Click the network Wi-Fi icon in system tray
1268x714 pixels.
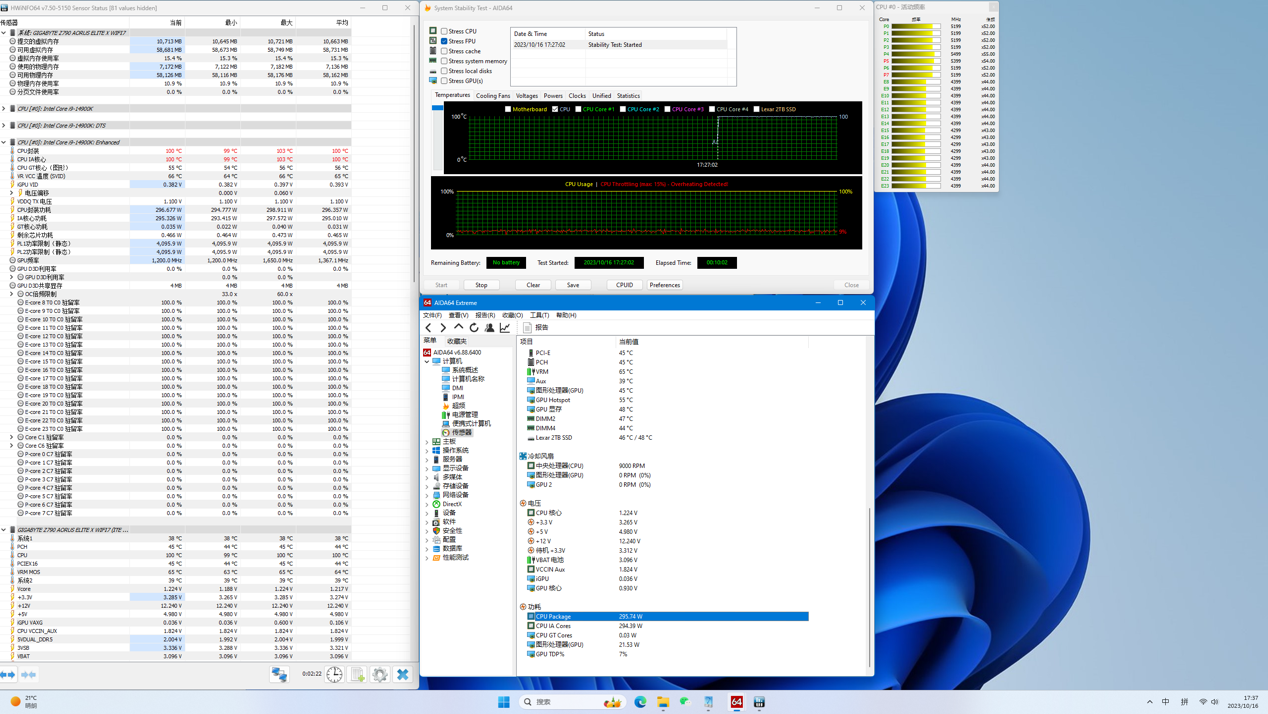(1203, 702)
